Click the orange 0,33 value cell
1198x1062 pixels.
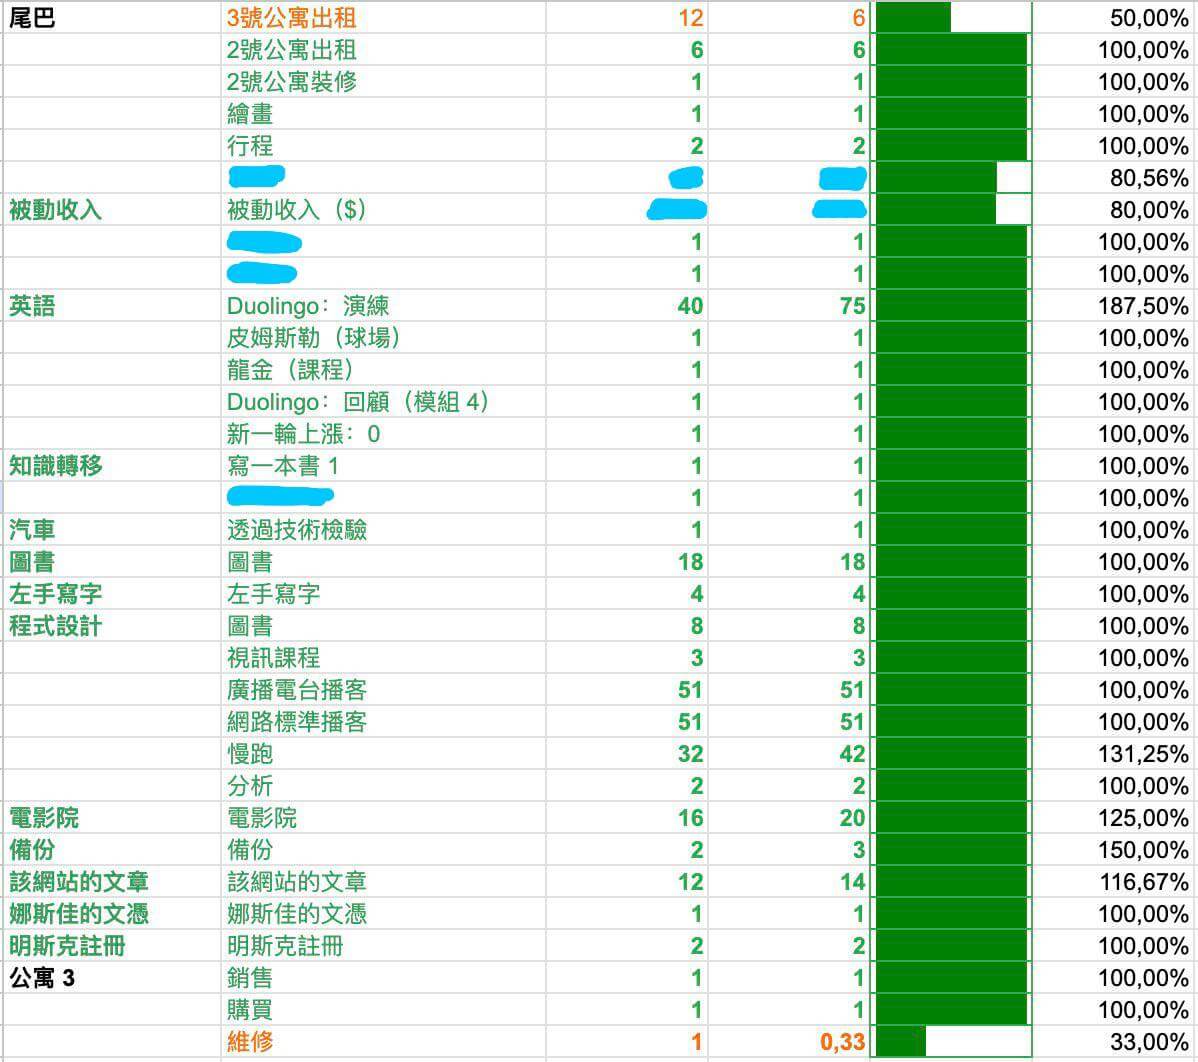789,1042
